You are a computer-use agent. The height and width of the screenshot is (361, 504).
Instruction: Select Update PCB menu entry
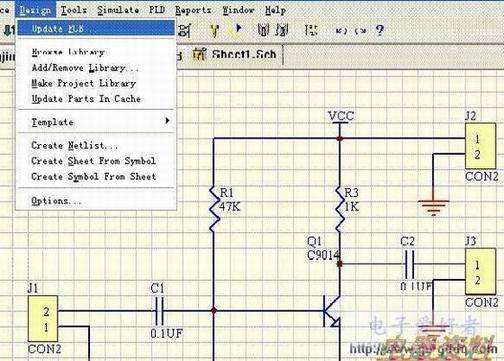96,28
